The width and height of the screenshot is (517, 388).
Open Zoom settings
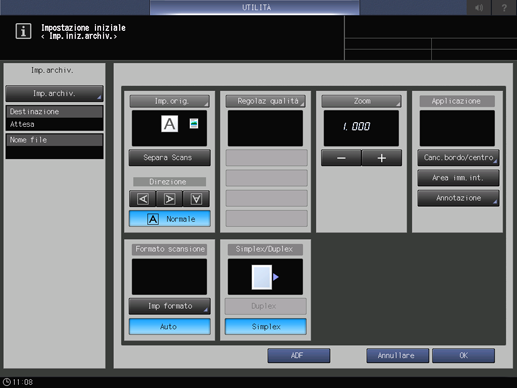[x=361, y=101]
